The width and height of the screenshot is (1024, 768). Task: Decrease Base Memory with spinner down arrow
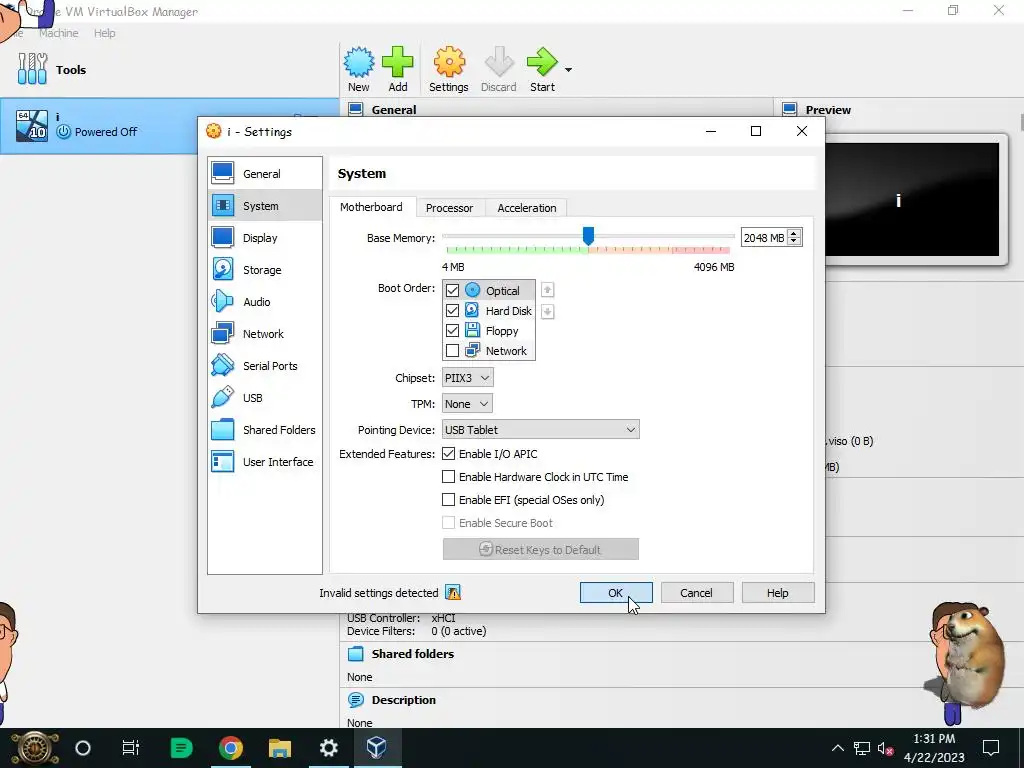pos(794,242)
